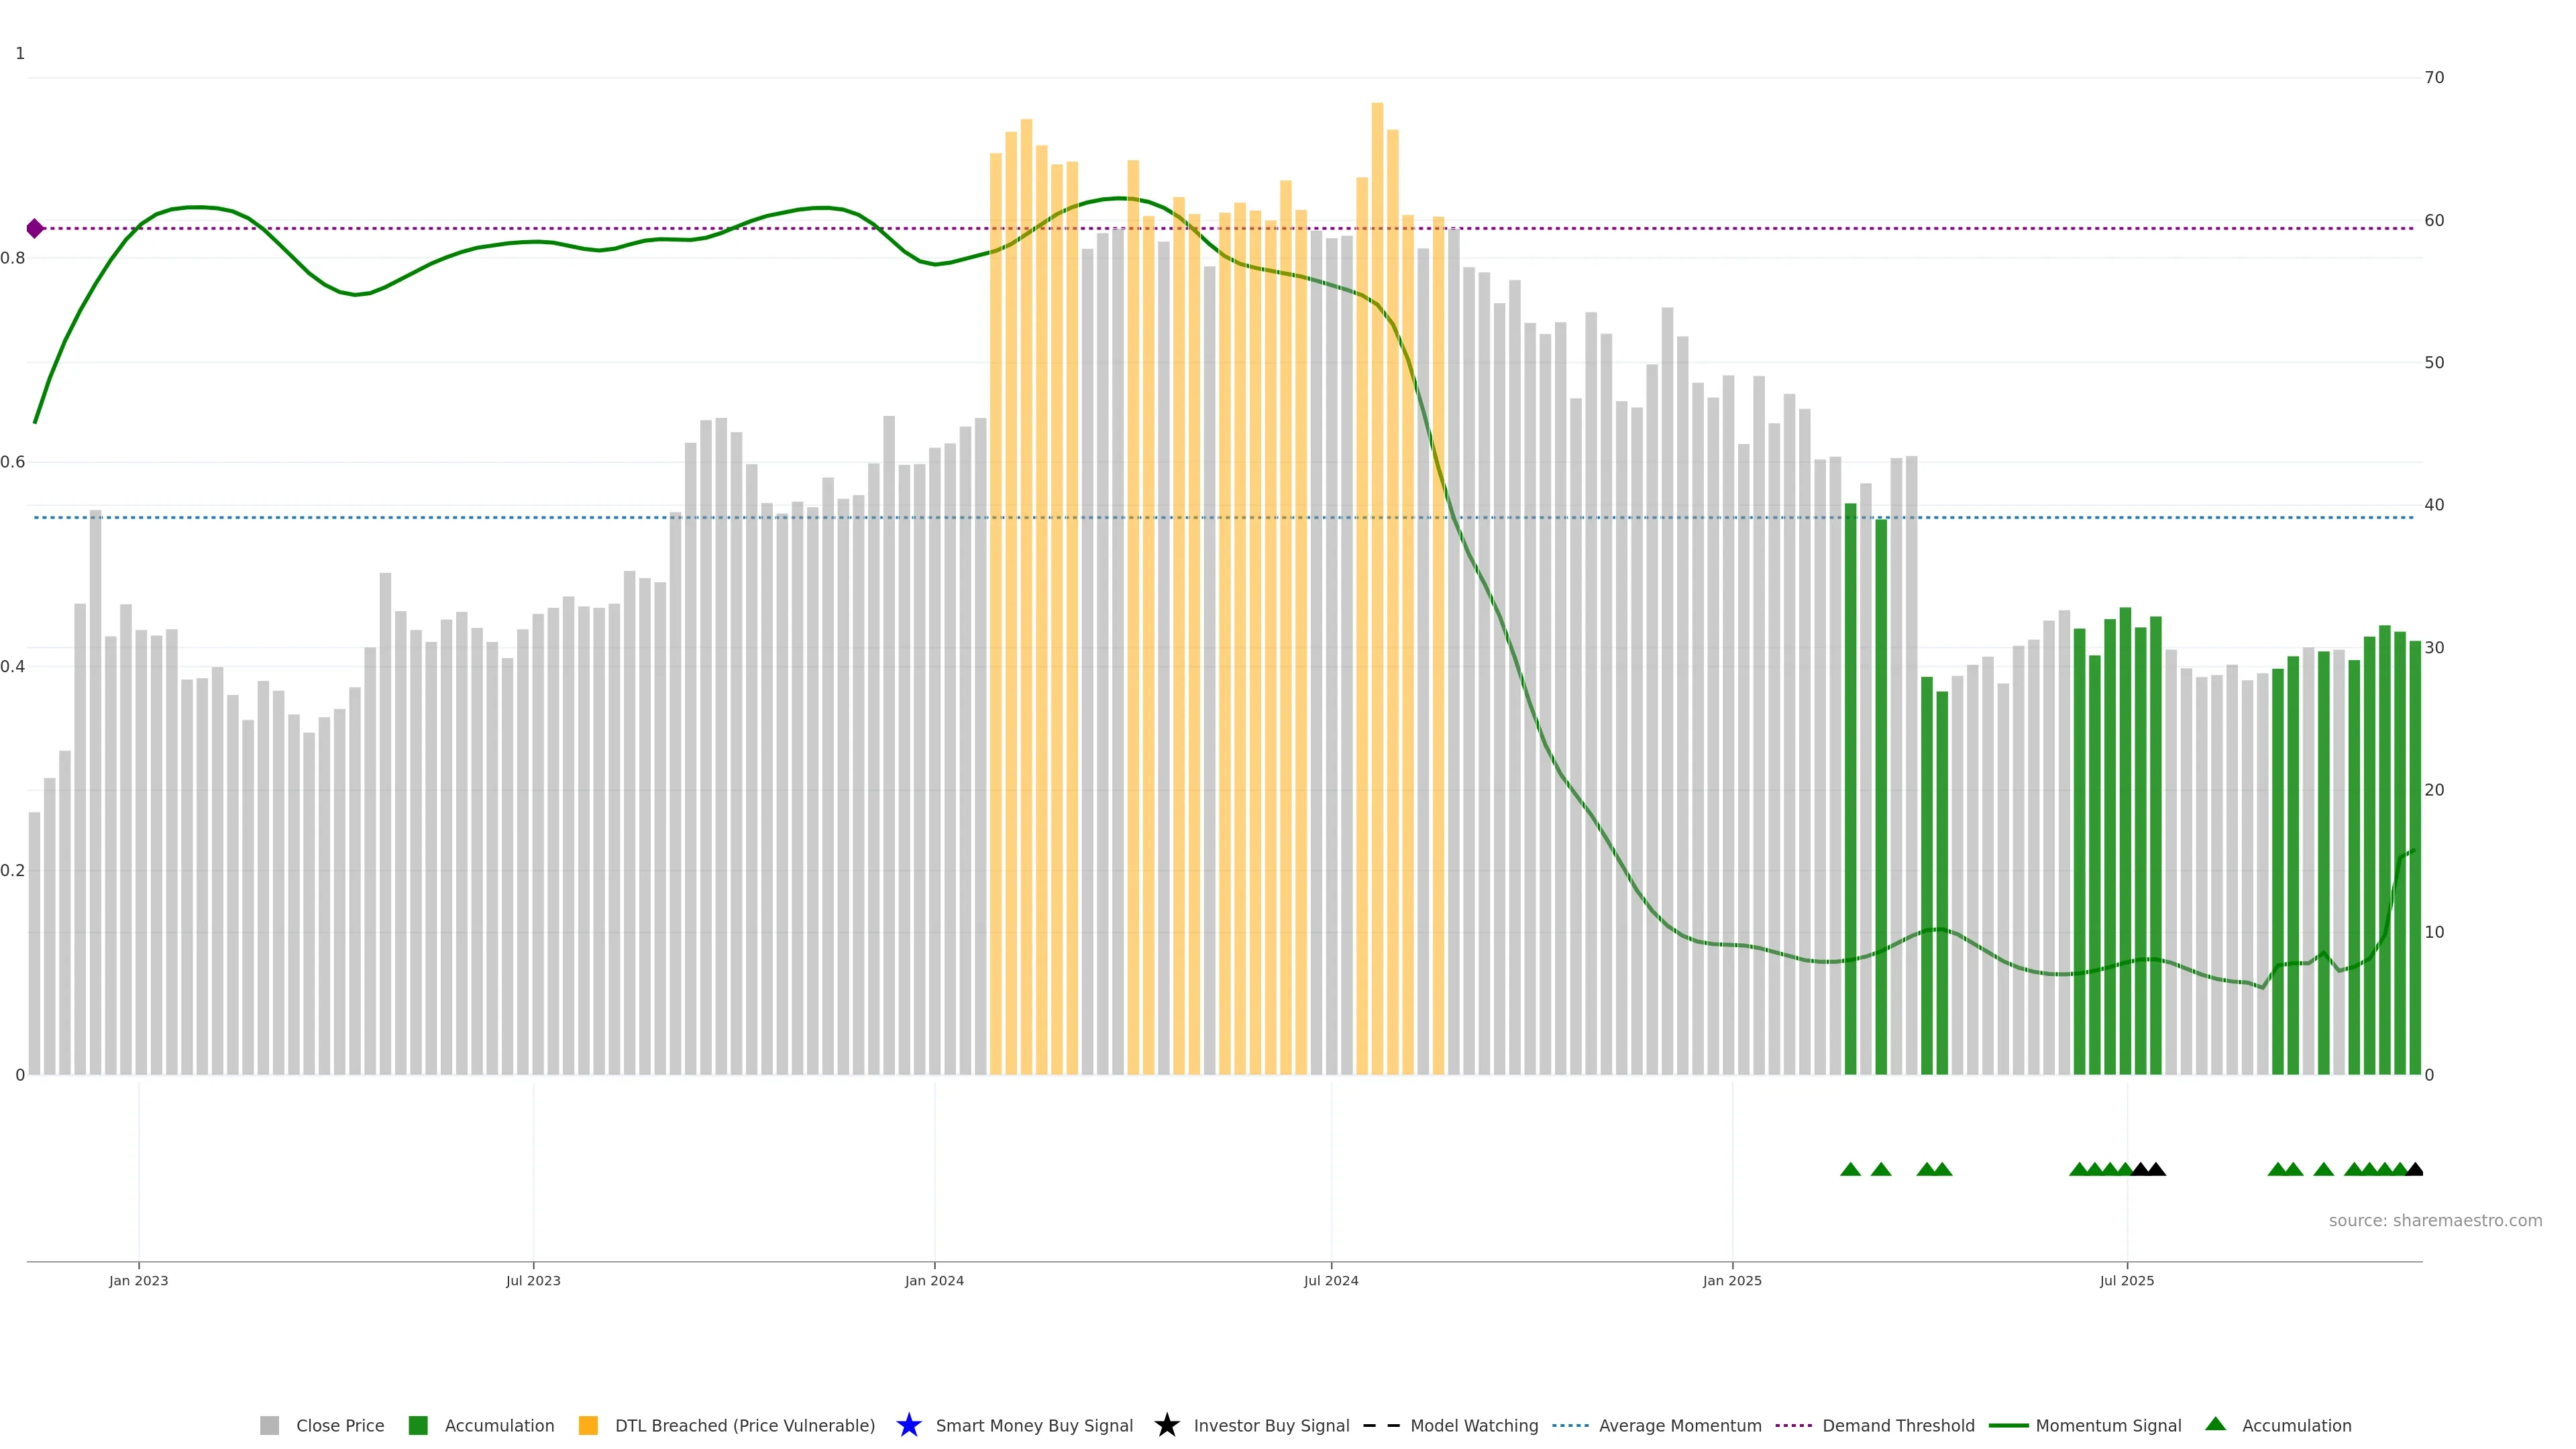Click the green Accumulation square legend swatch
The height and width of the screenshot is (1449, 2576).
(x=418, y=1425)
